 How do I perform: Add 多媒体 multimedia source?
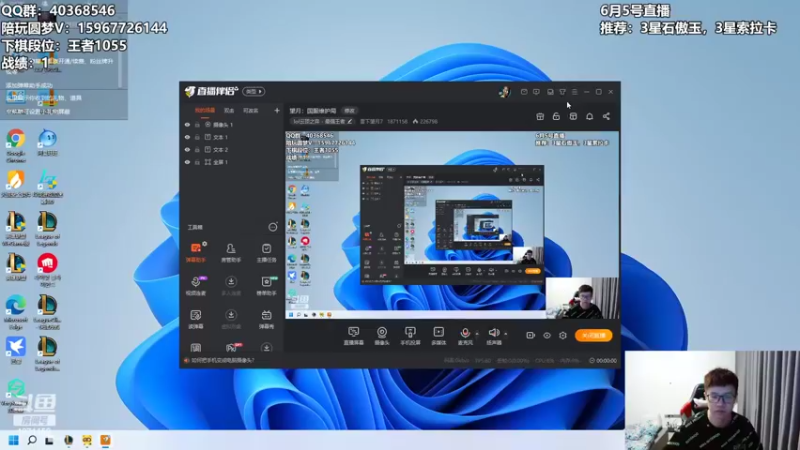click(x=439, y=336)
